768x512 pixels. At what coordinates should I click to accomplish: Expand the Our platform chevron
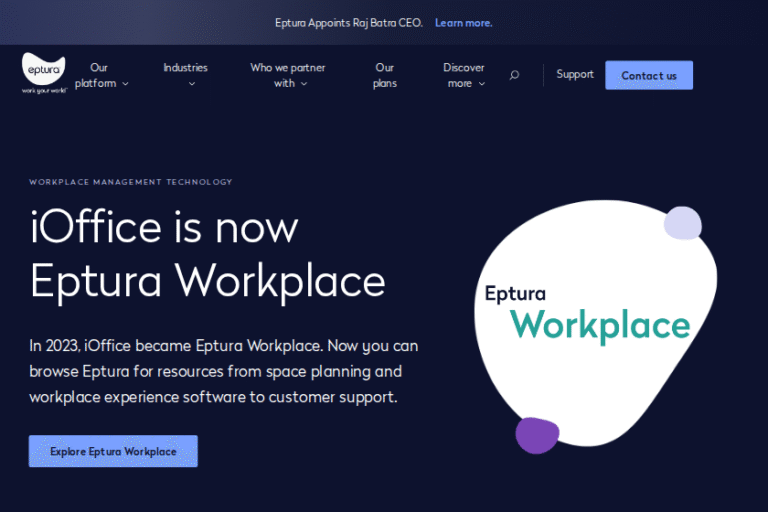tap(125, 84)
